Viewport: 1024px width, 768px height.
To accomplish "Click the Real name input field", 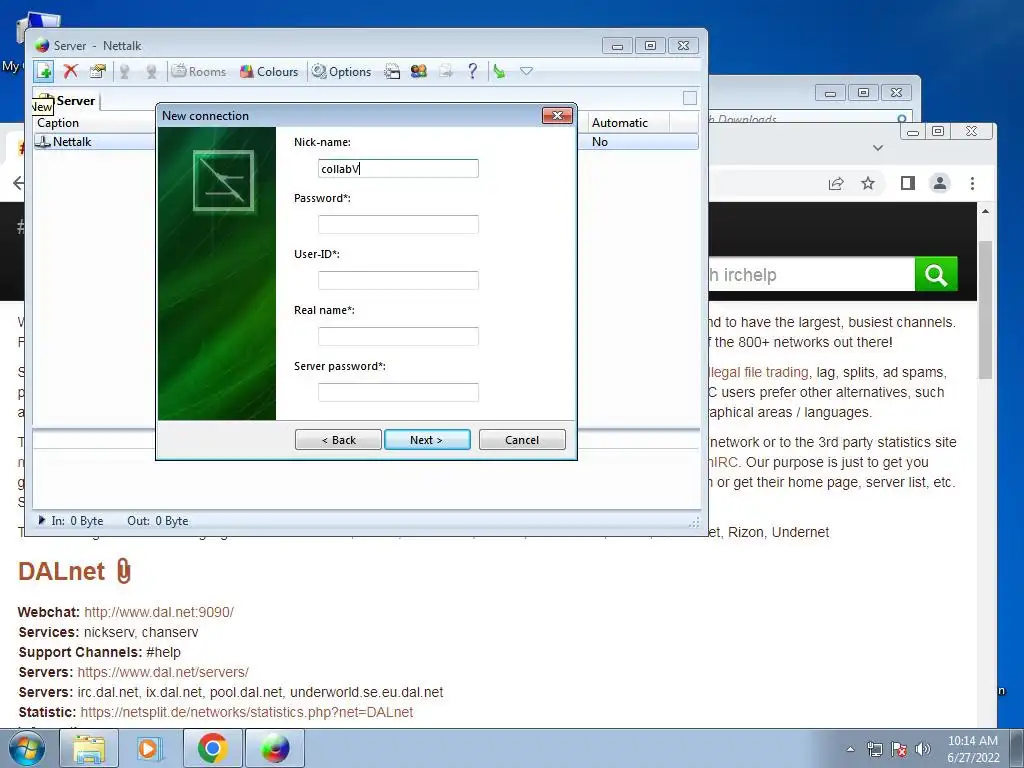I will pos(398,336).
